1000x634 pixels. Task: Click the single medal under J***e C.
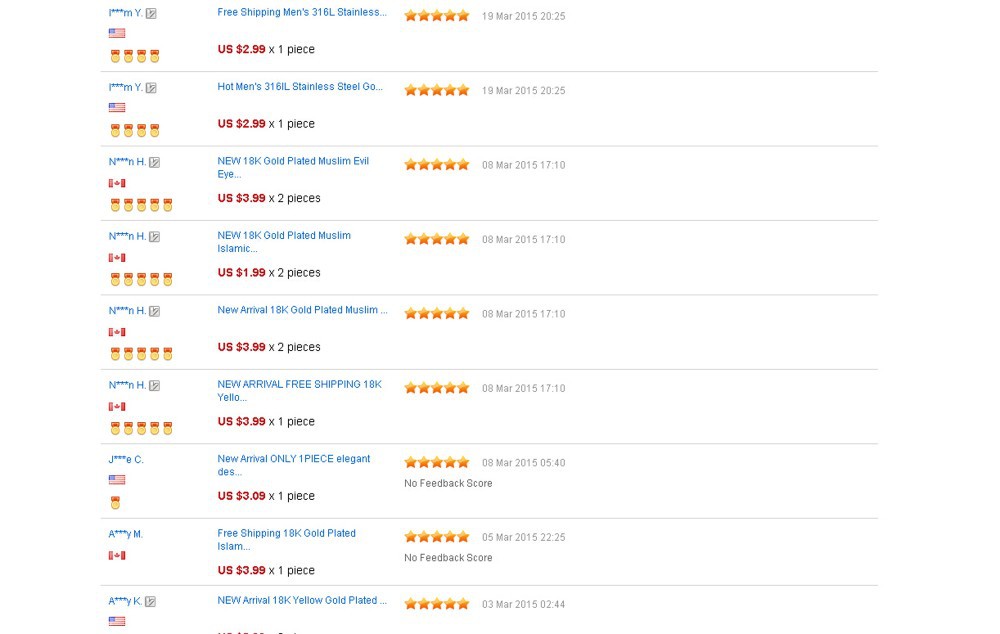(x=115, y=503)
